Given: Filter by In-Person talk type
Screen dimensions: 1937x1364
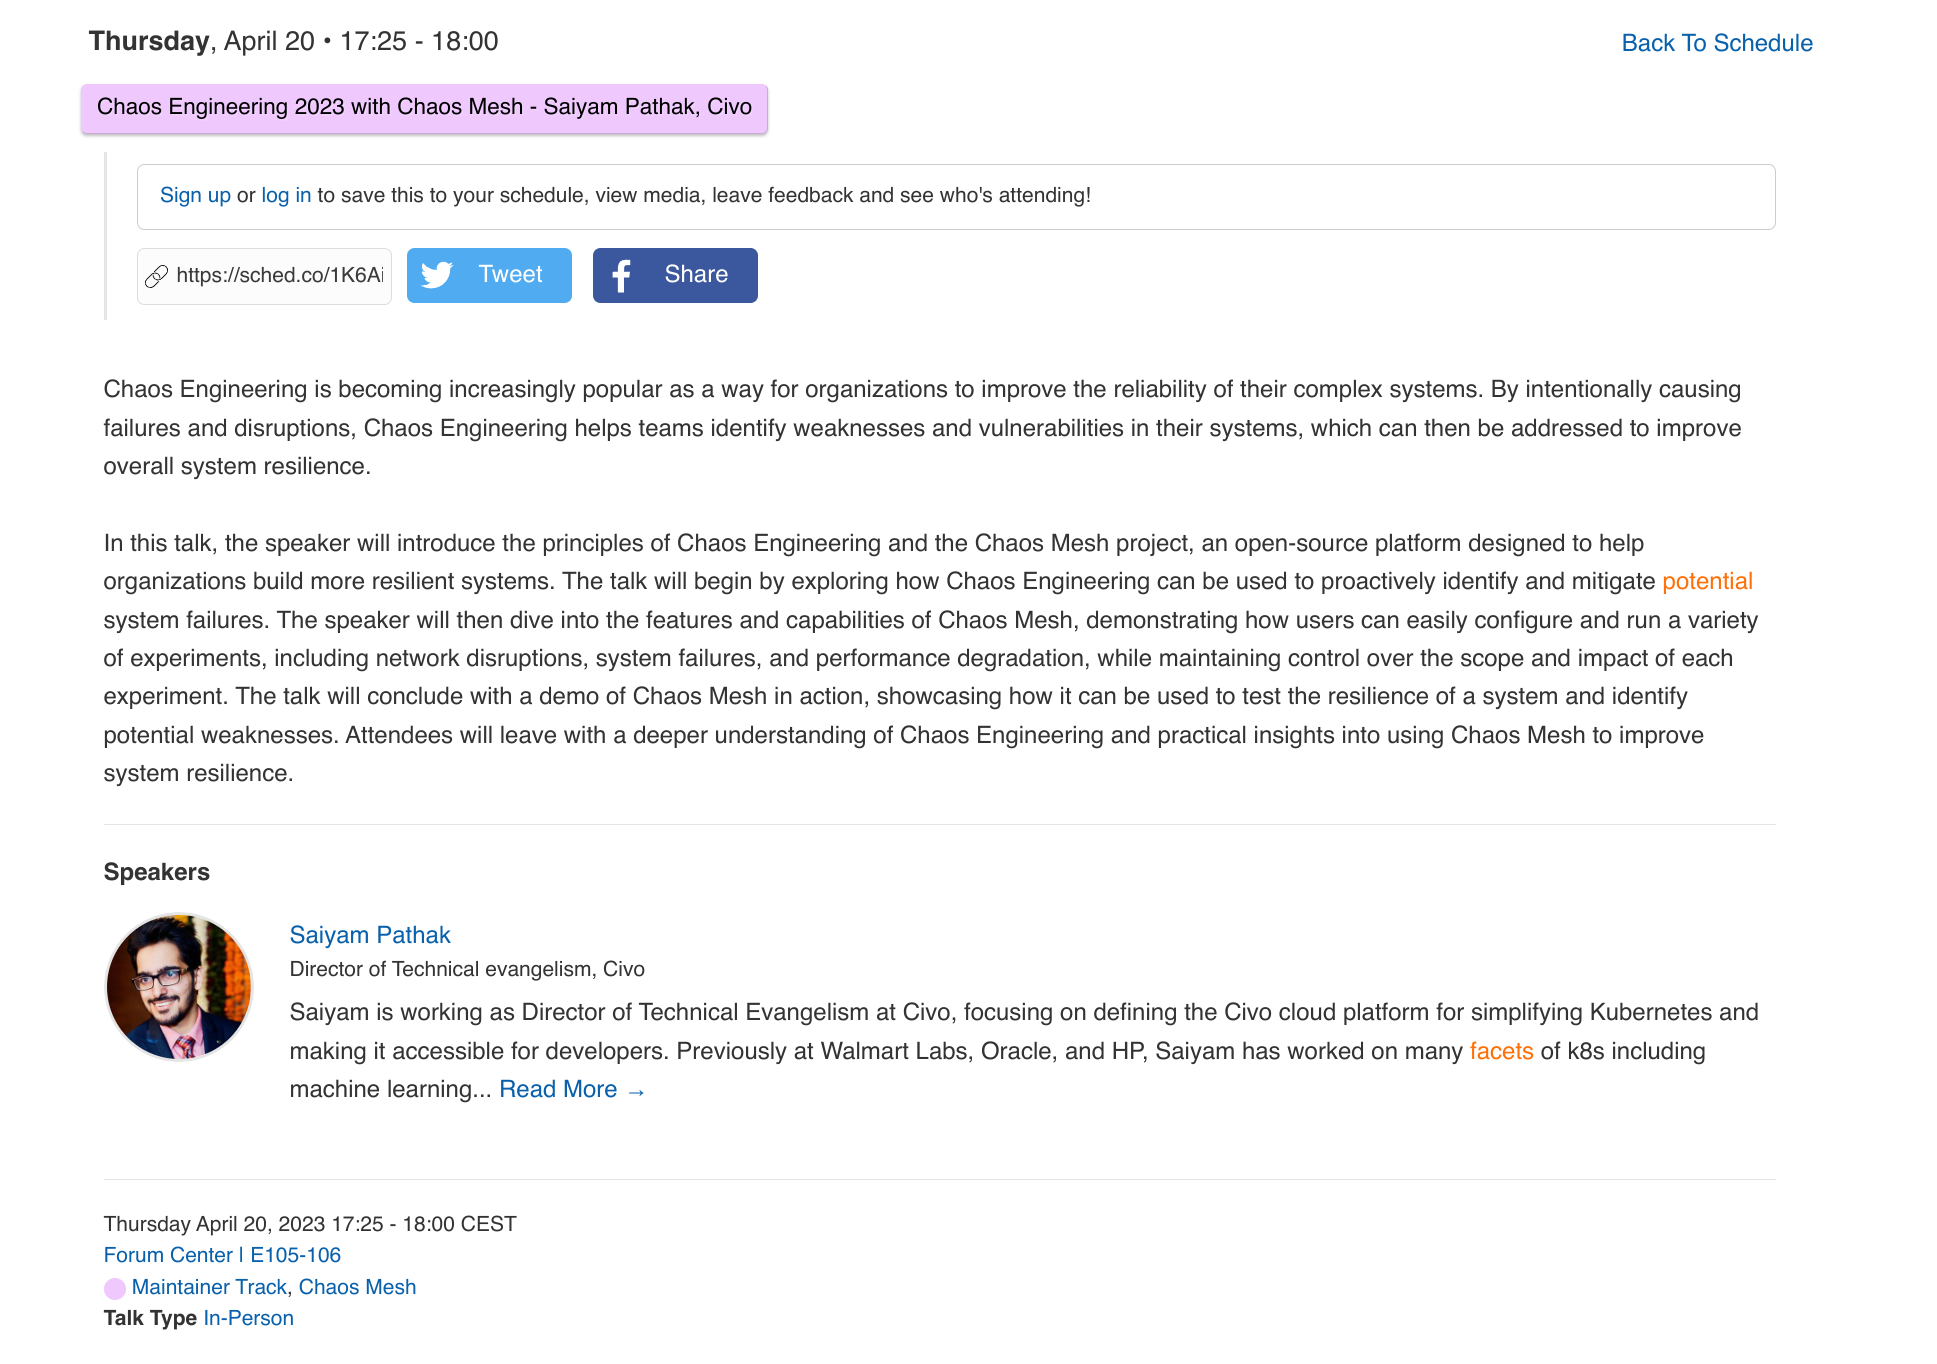Looking at the screenshot, I should pos(248,1318).
